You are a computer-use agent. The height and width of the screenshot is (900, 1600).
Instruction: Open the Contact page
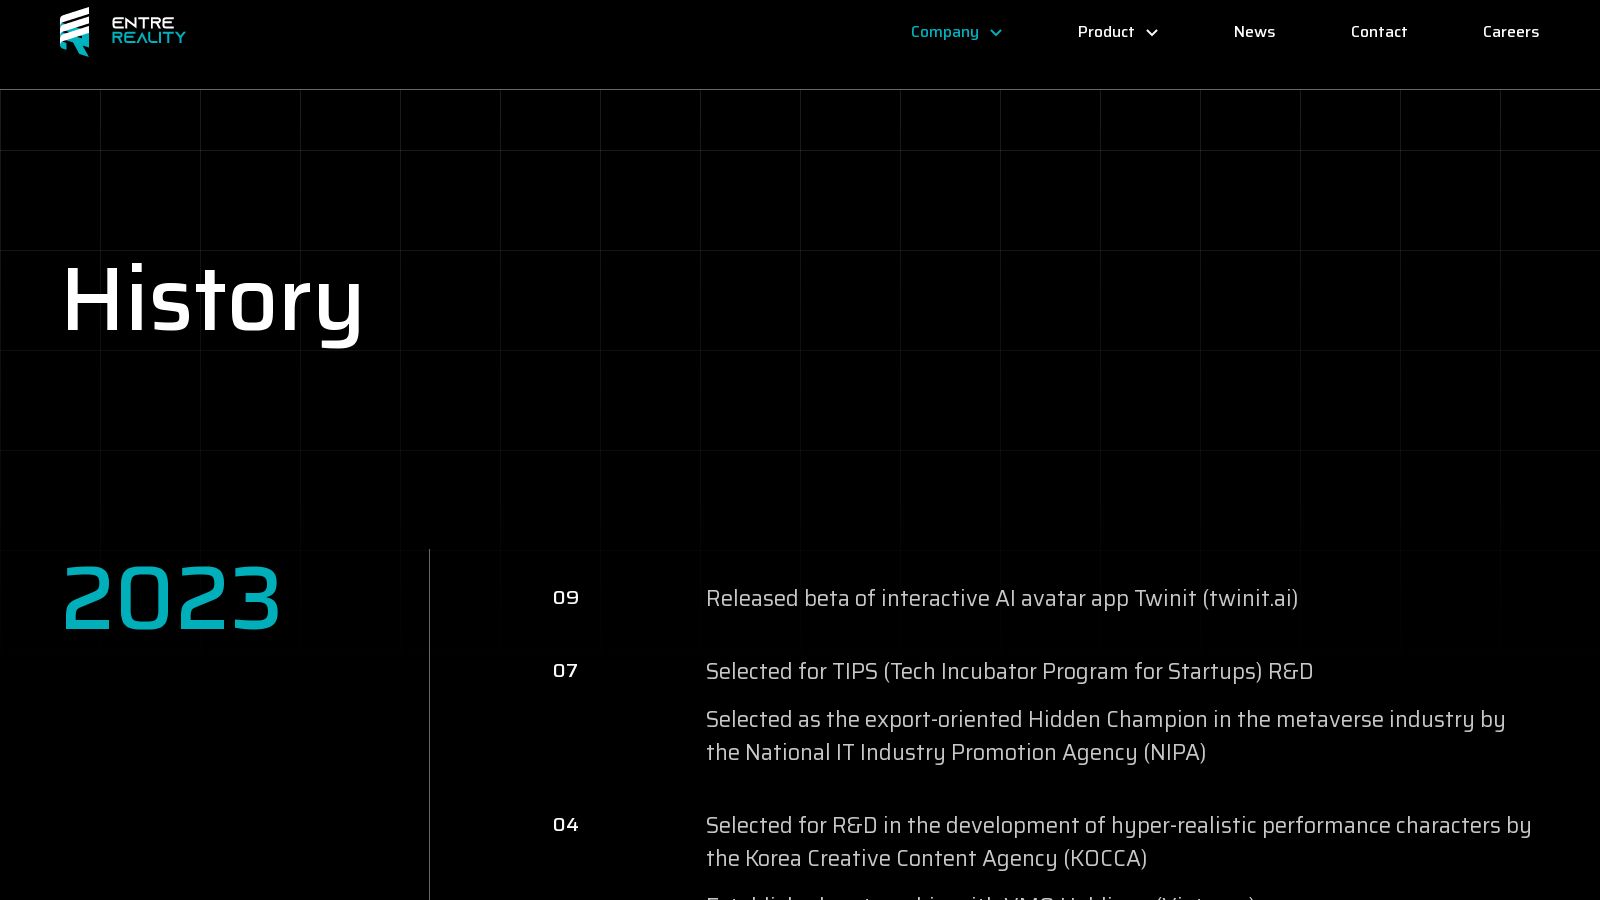point(1379,32)
